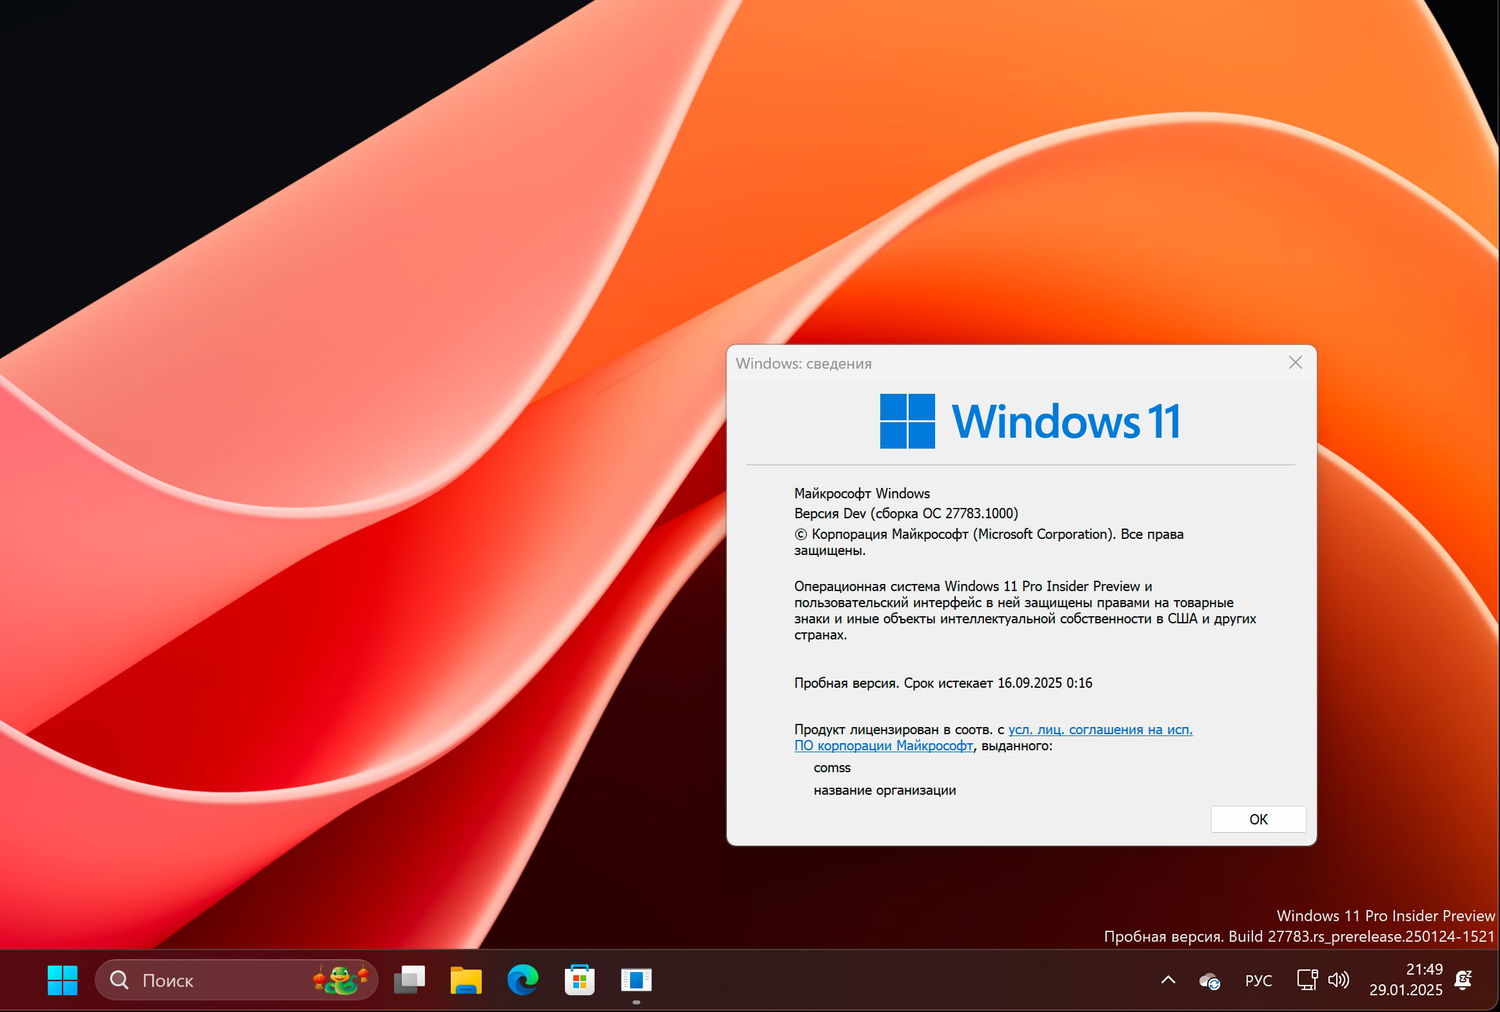Open the volume flyout via the speaker icon
Viewport: 1500px width, 1012px height.
(x=1339, y=980)
